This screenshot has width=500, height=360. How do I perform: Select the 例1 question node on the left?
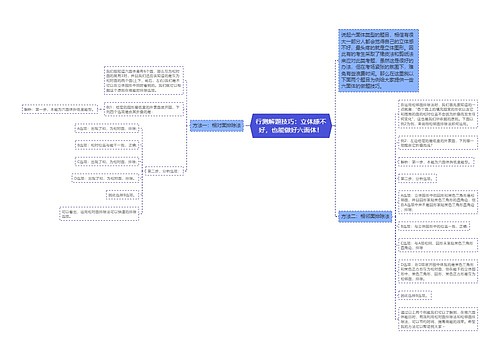point(144,109)
